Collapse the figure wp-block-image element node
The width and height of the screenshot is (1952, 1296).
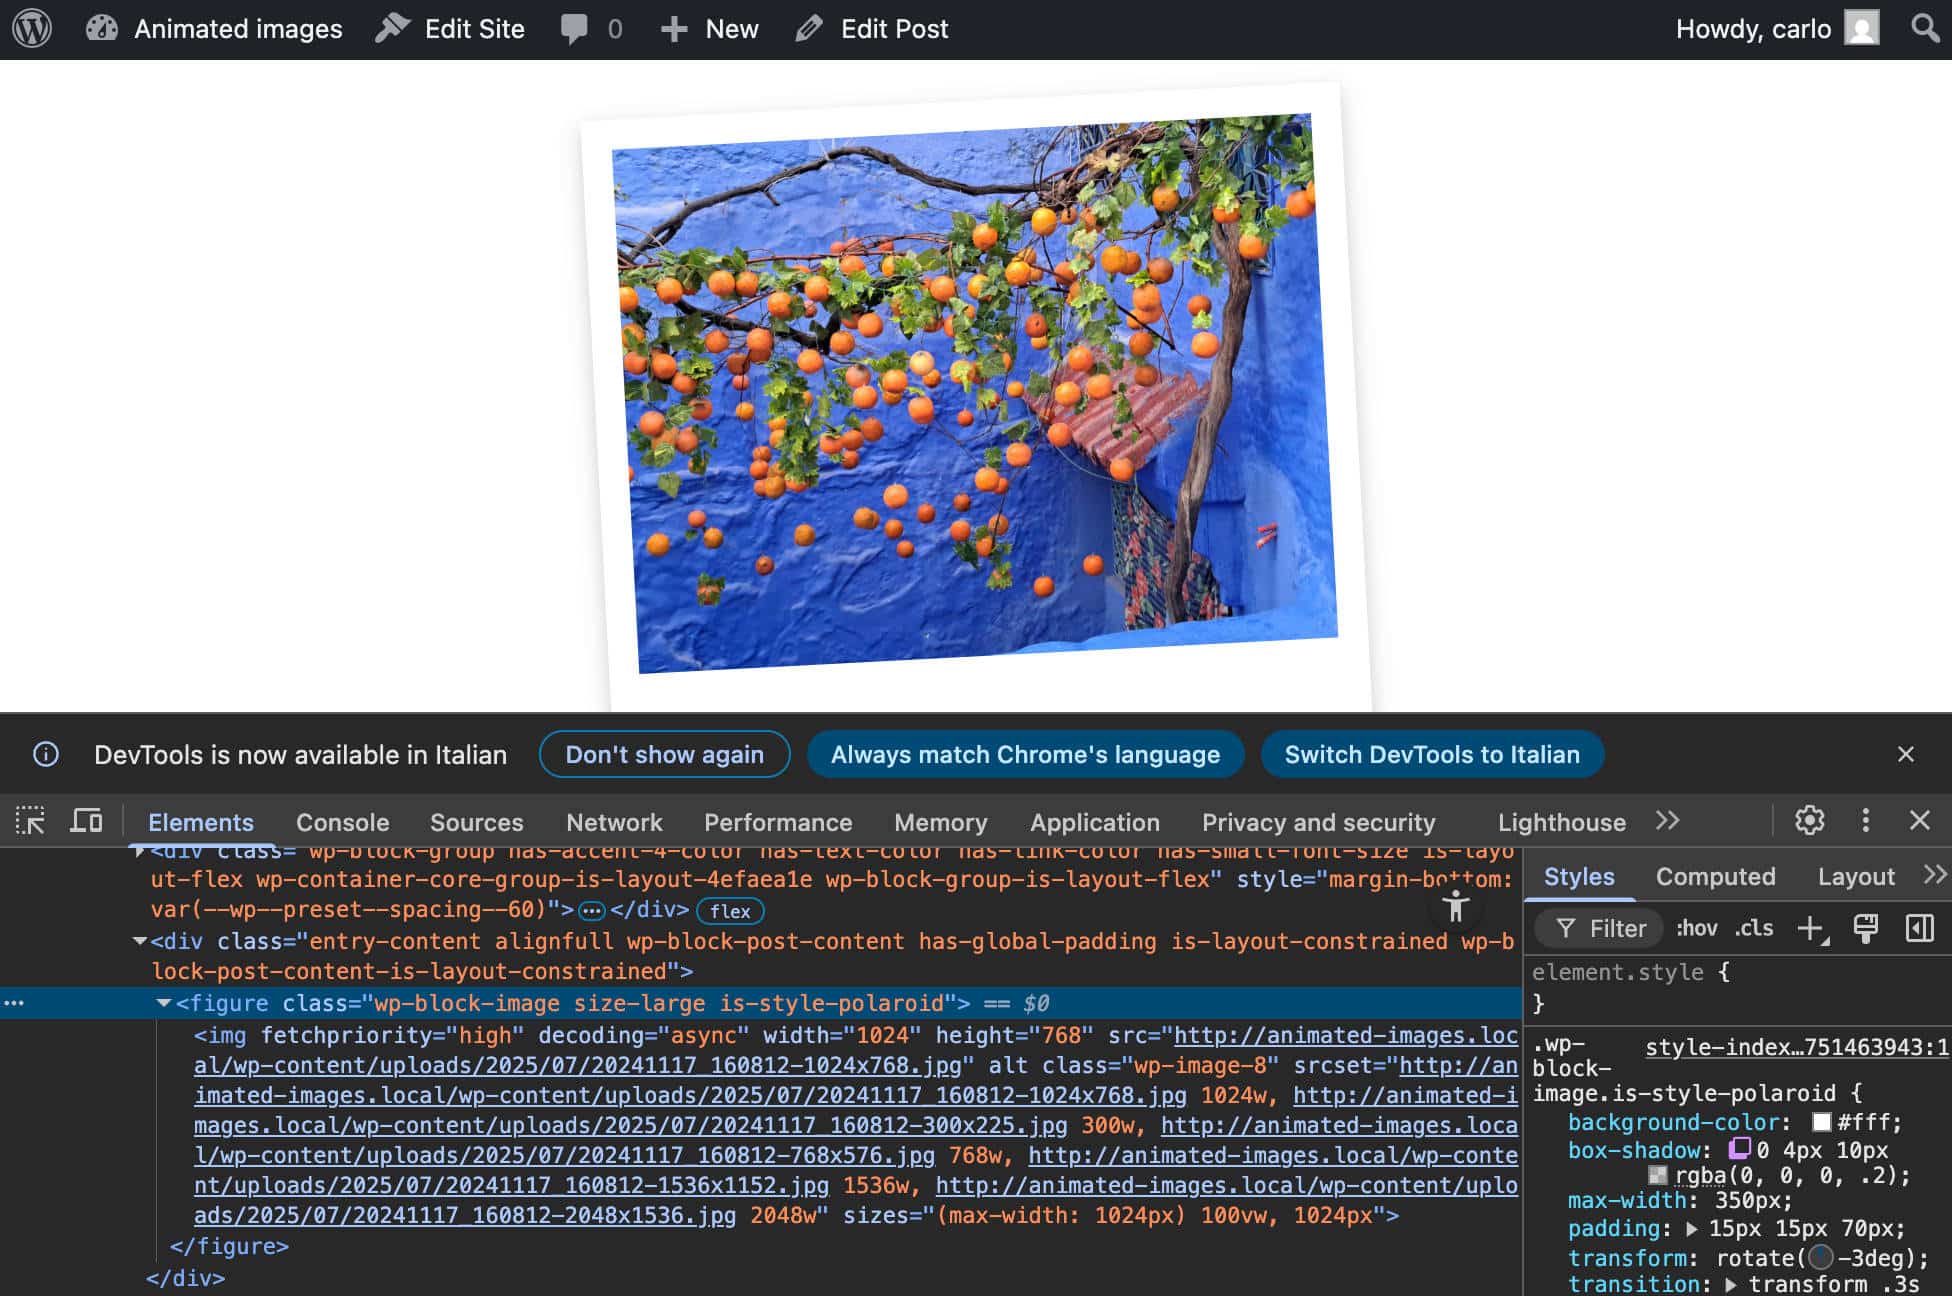(x=163, y=1003)
